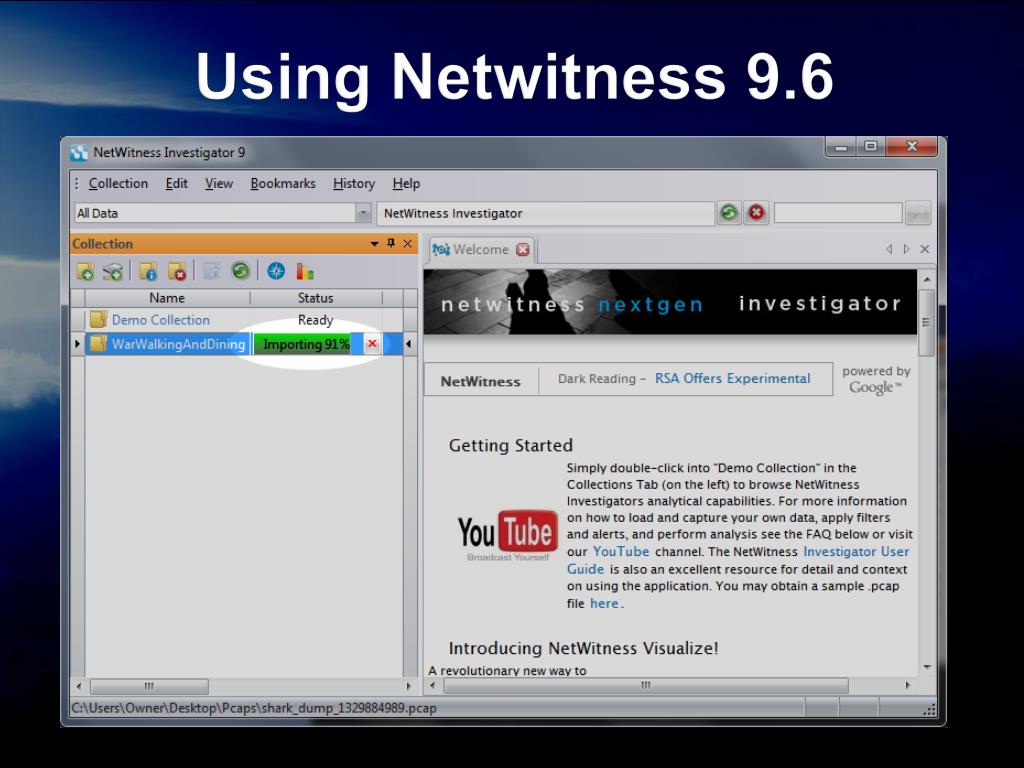This screenshot has height=768, width=1024.
Task: Click the blue compass Navigate icon
Action: [276, 270]
